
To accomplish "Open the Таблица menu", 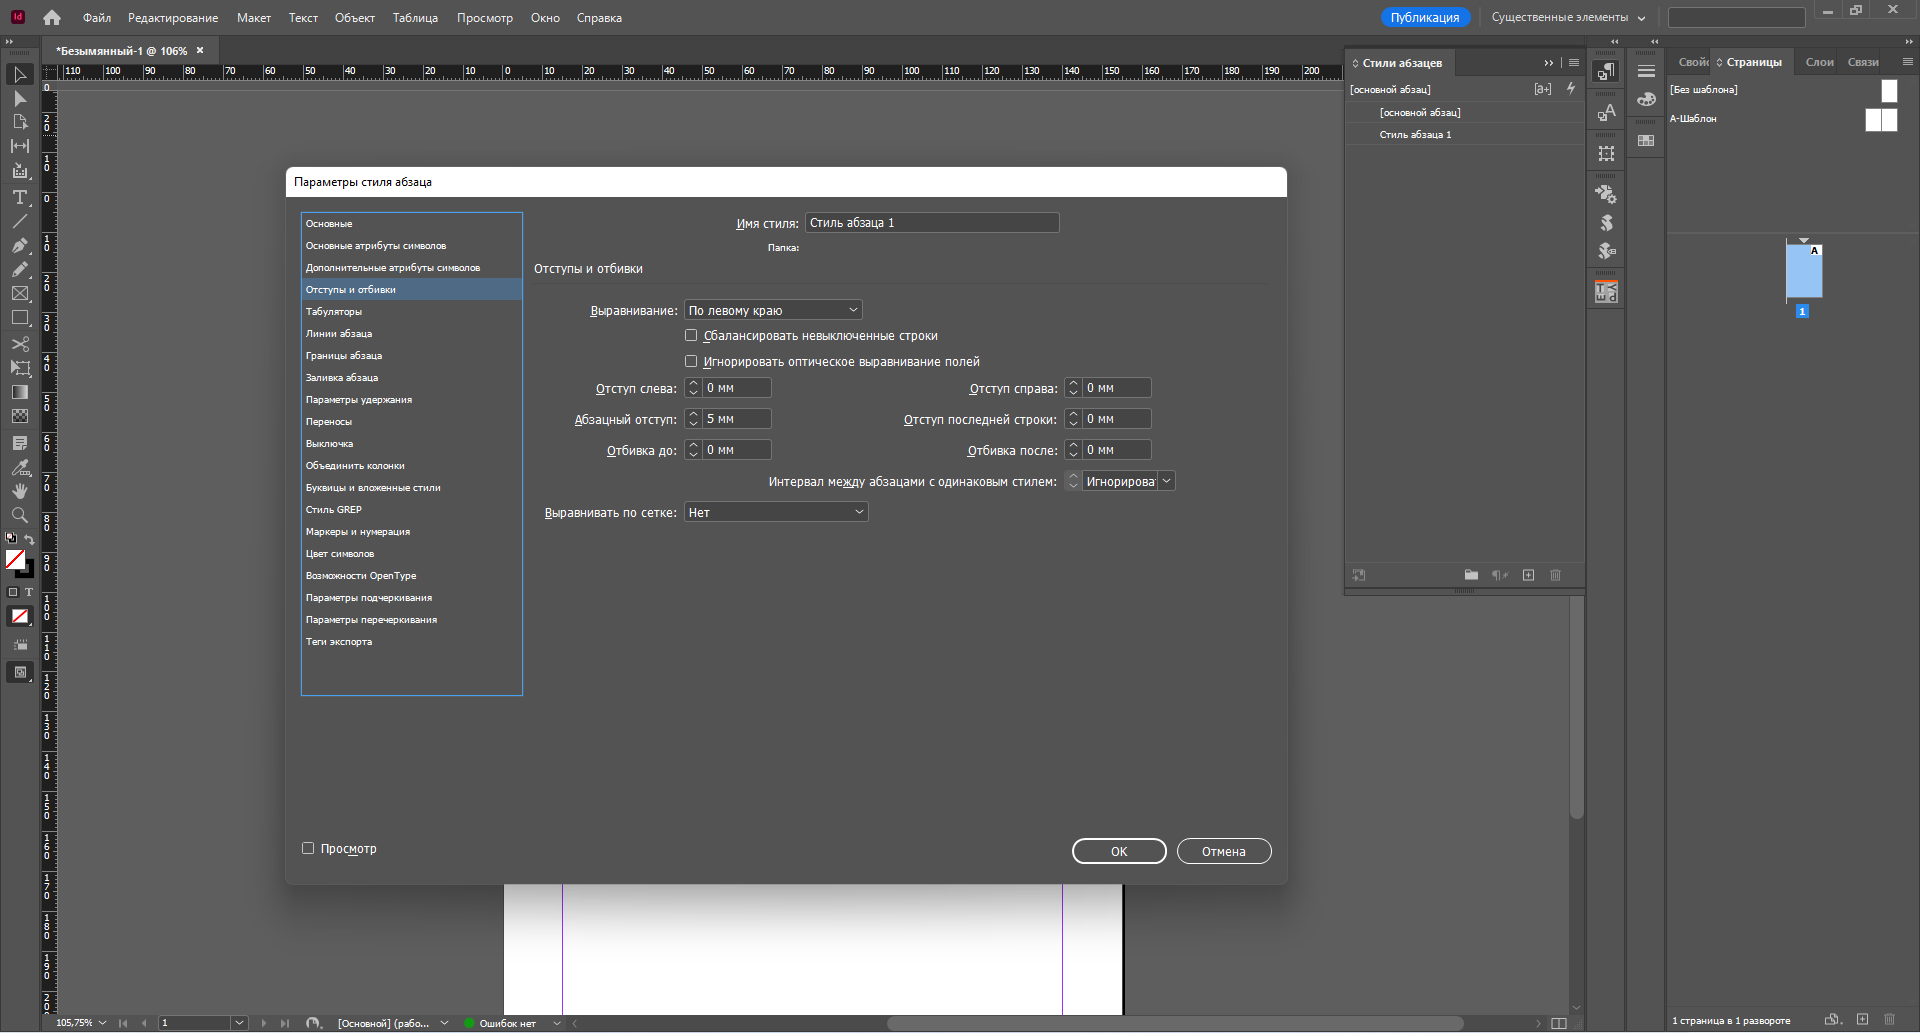I will tap(415, 18).
